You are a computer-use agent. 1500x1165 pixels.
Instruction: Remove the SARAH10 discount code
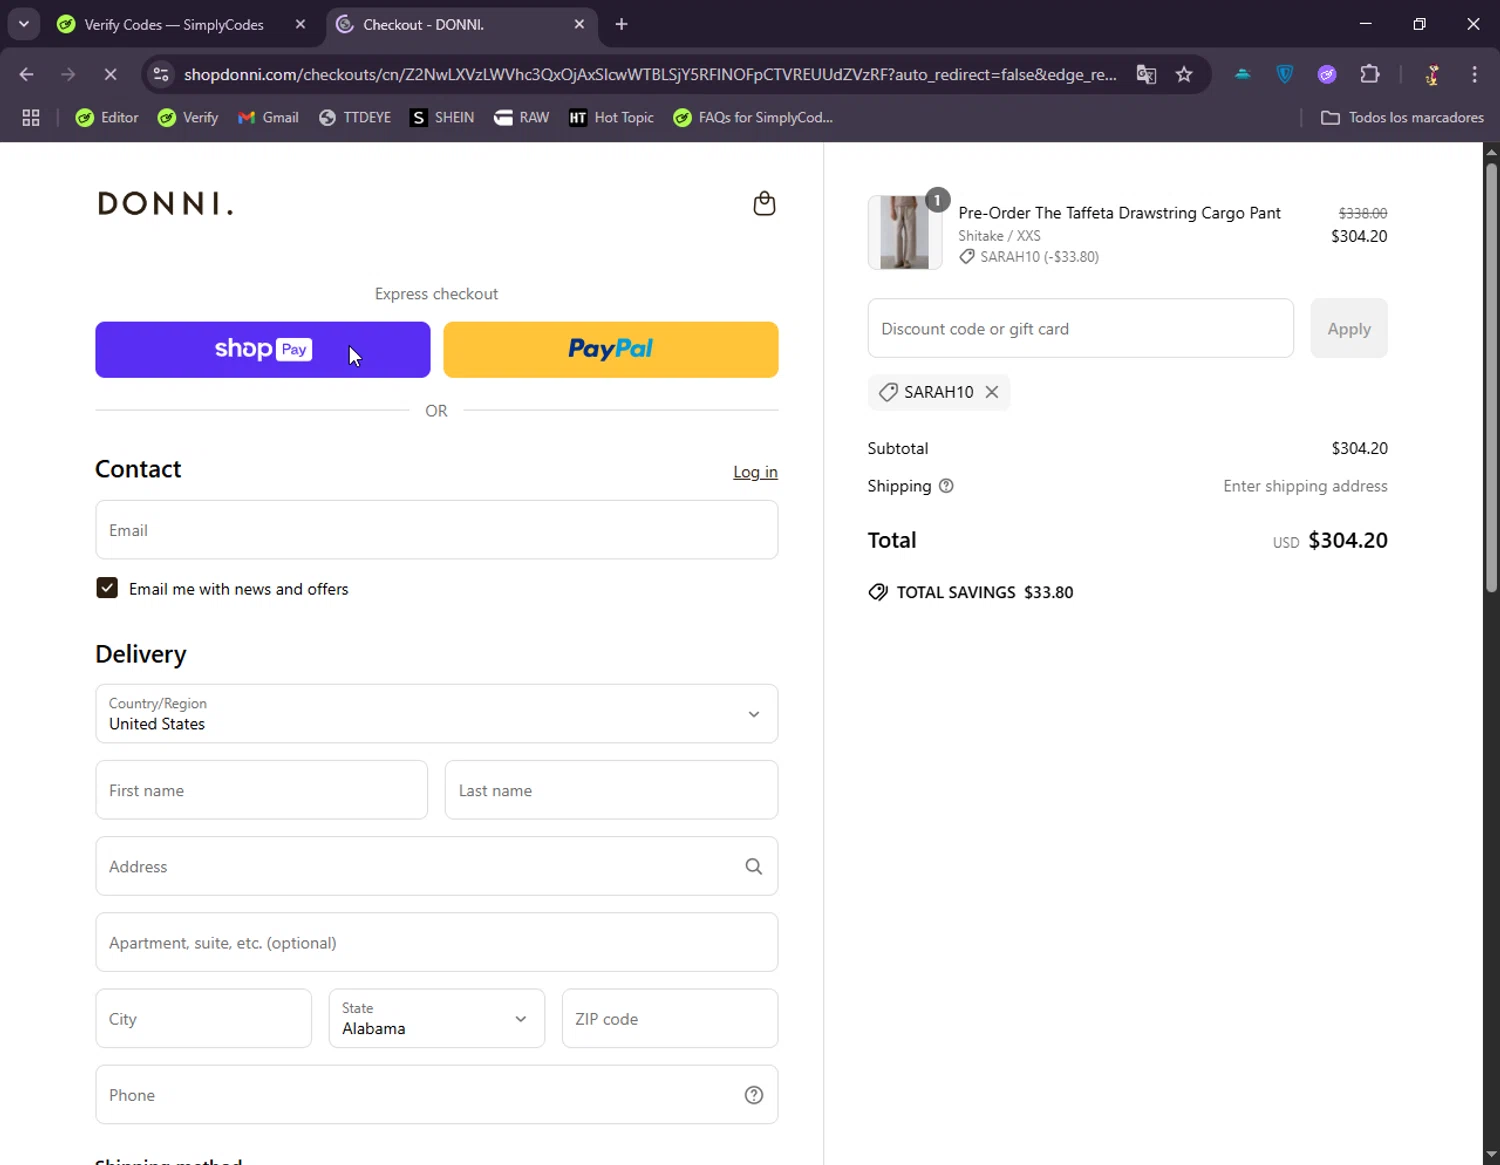(x=992, y=392)
